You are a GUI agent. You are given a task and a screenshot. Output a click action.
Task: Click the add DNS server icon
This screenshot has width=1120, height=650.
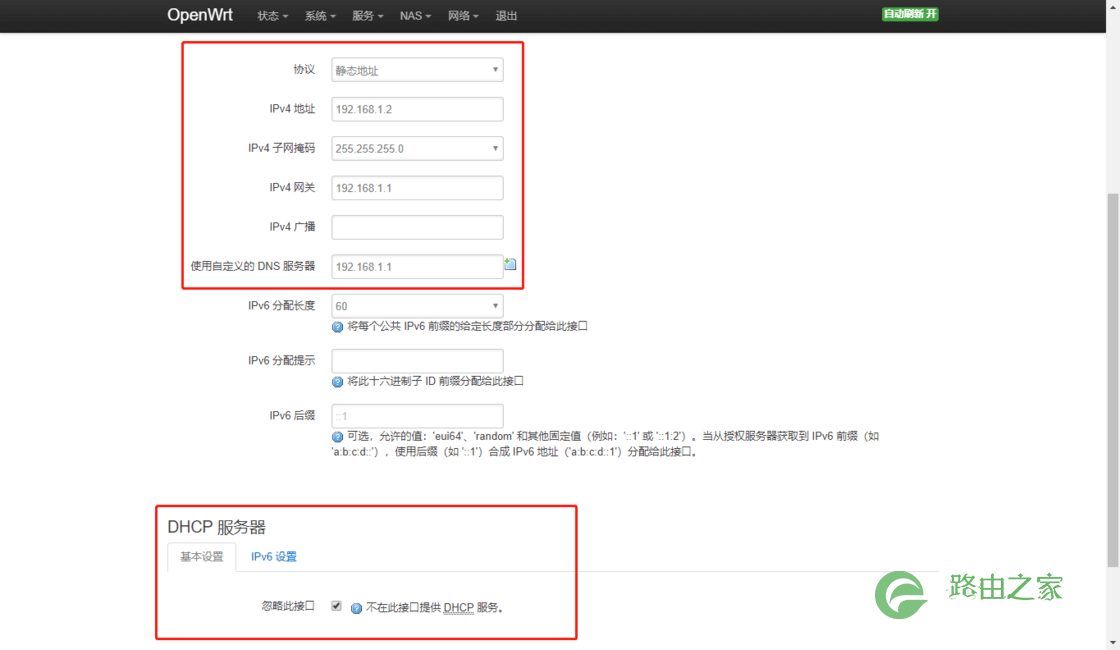pyautogui.click(x=510, y=264)
